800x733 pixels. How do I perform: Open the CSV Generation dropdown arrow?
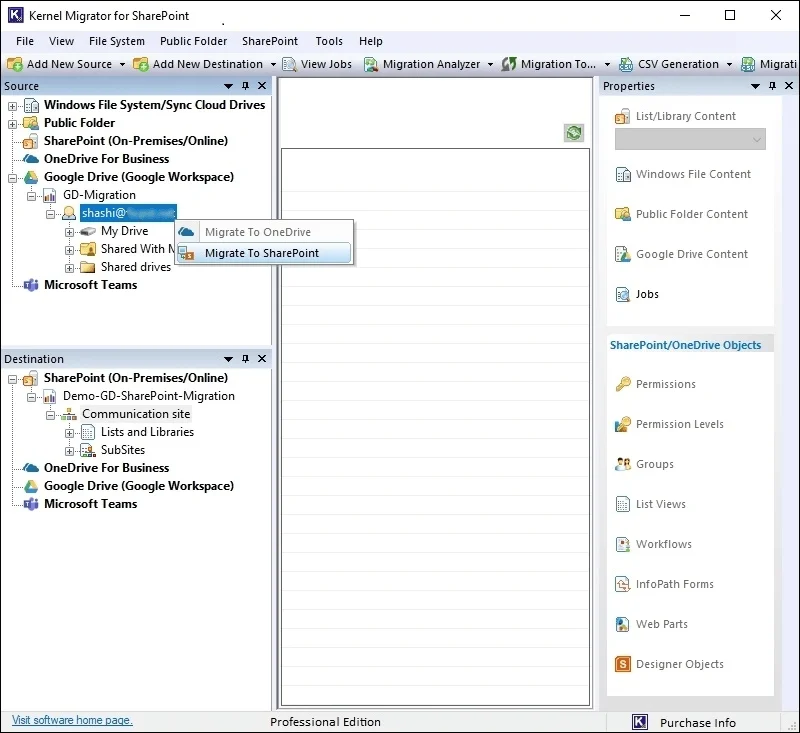[x=730, y=65]
